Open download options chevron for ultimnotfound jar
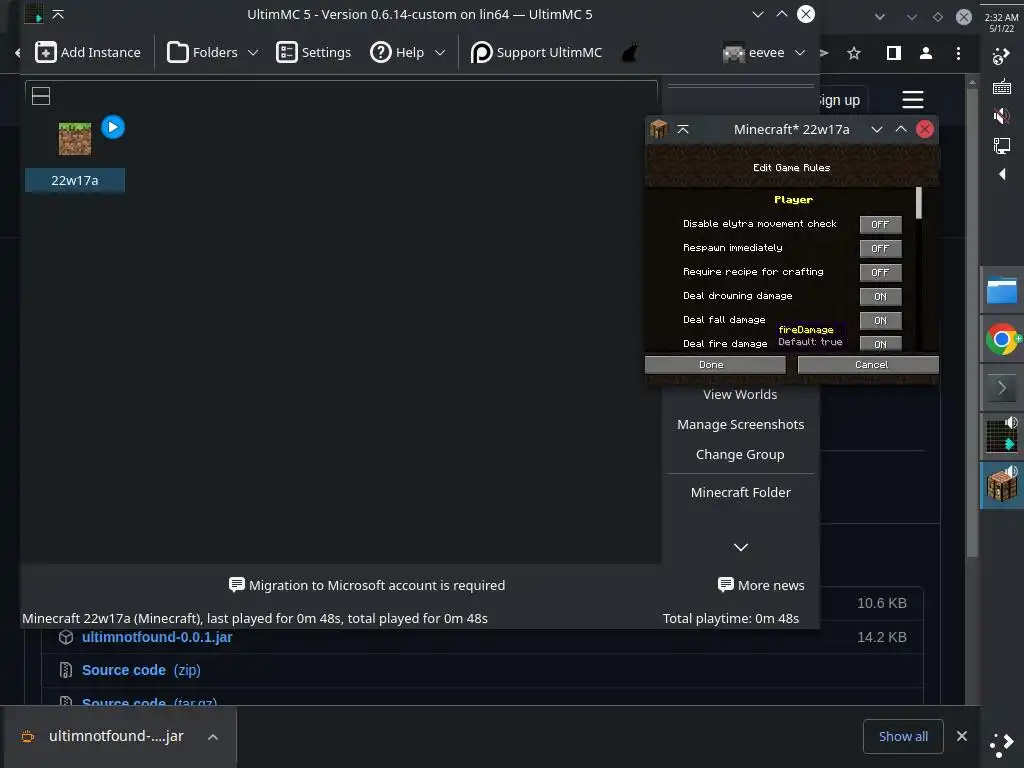 click(213, 737)
